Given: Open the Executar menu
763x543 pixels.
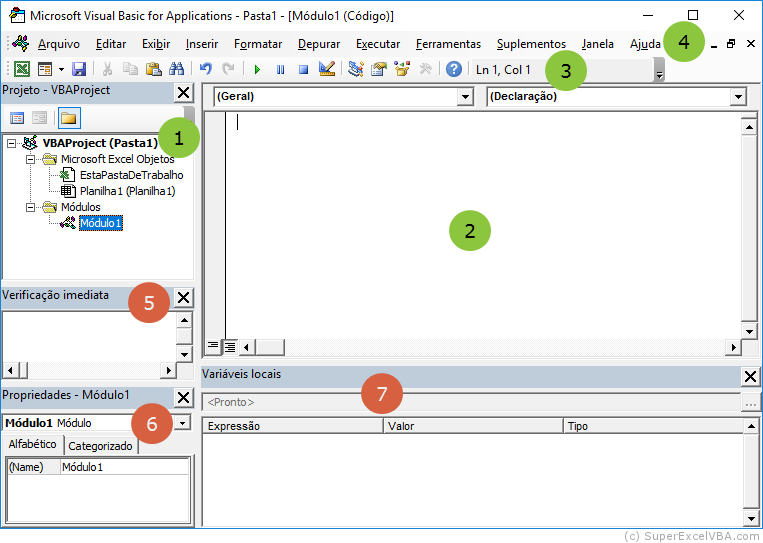Looking at the screenshot, I should point(378,44).
